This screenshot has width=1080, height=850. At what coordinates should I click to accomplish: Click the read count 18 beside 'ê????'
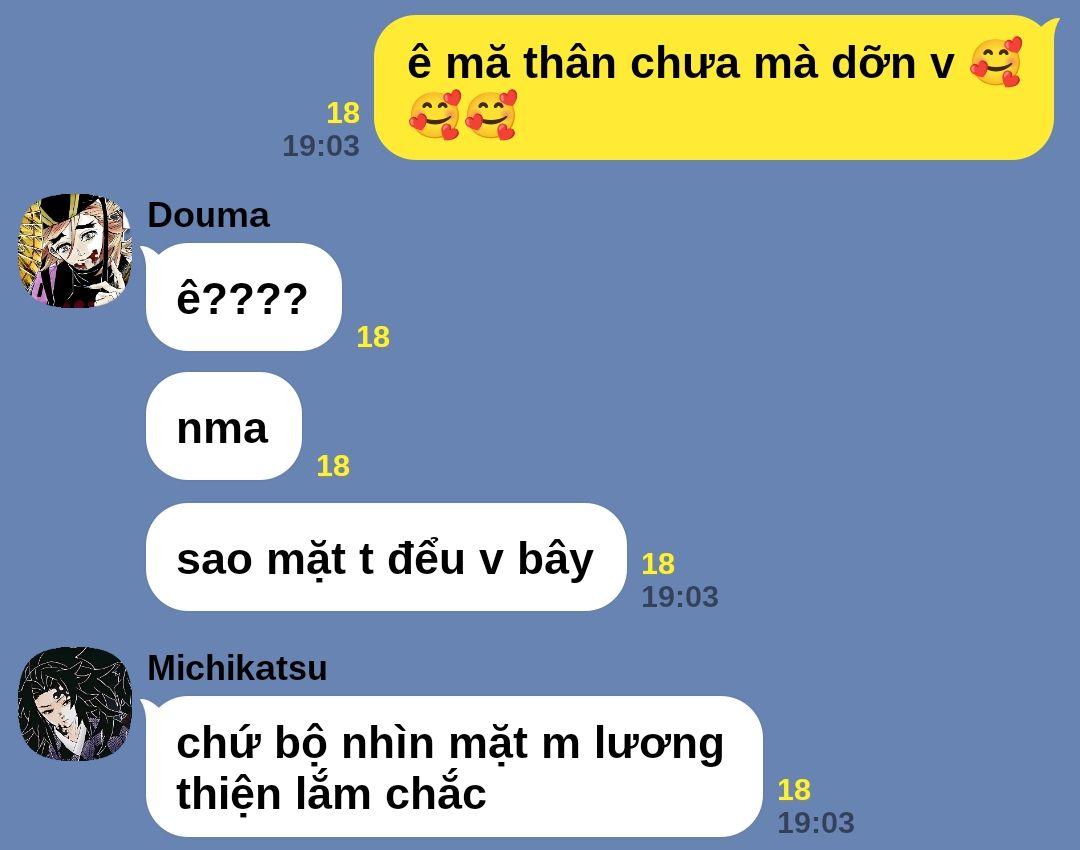pos(373,338)
